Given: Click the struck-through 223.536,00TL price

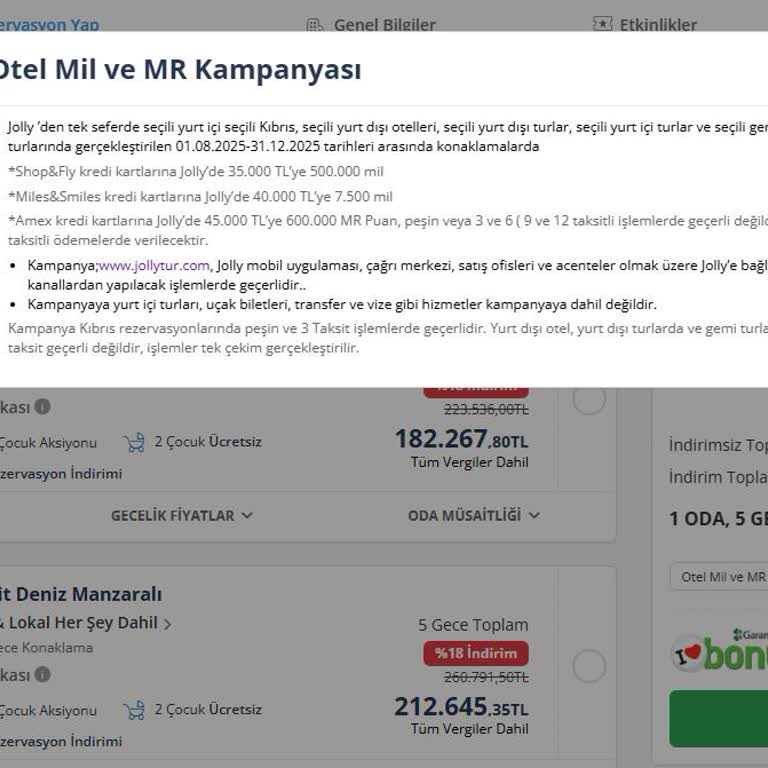Looking at the screenshot, I should [x=486, y=409].
